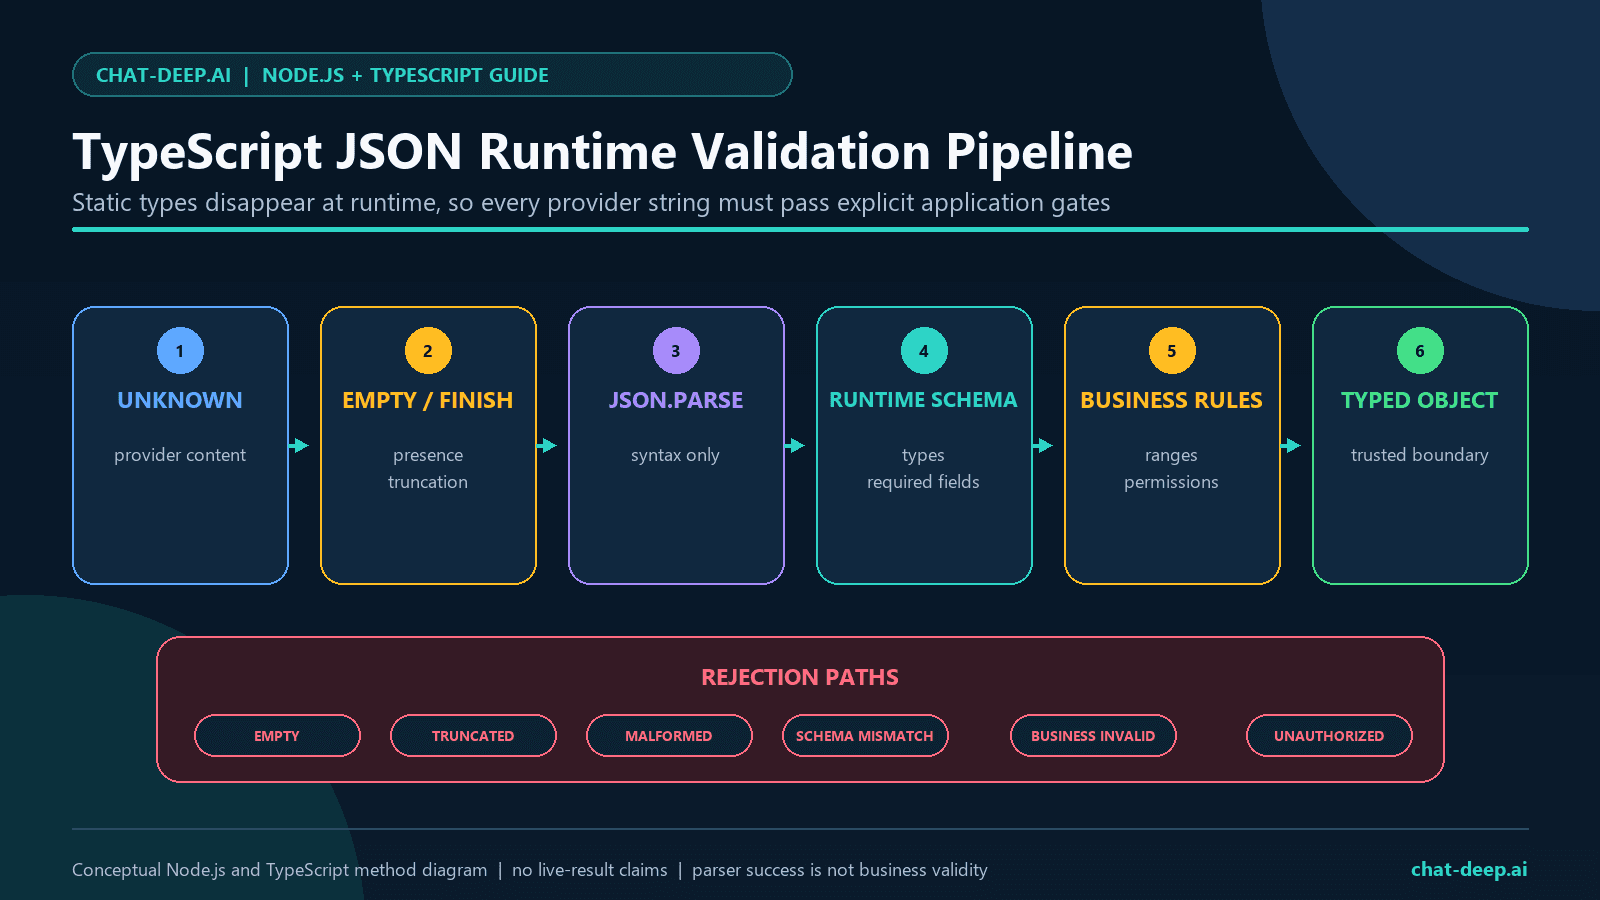The width and height of the screenshot is (1600, 900).
Task: Click the REJECTION PATHS heading
Action: click(x=800, y=677)
